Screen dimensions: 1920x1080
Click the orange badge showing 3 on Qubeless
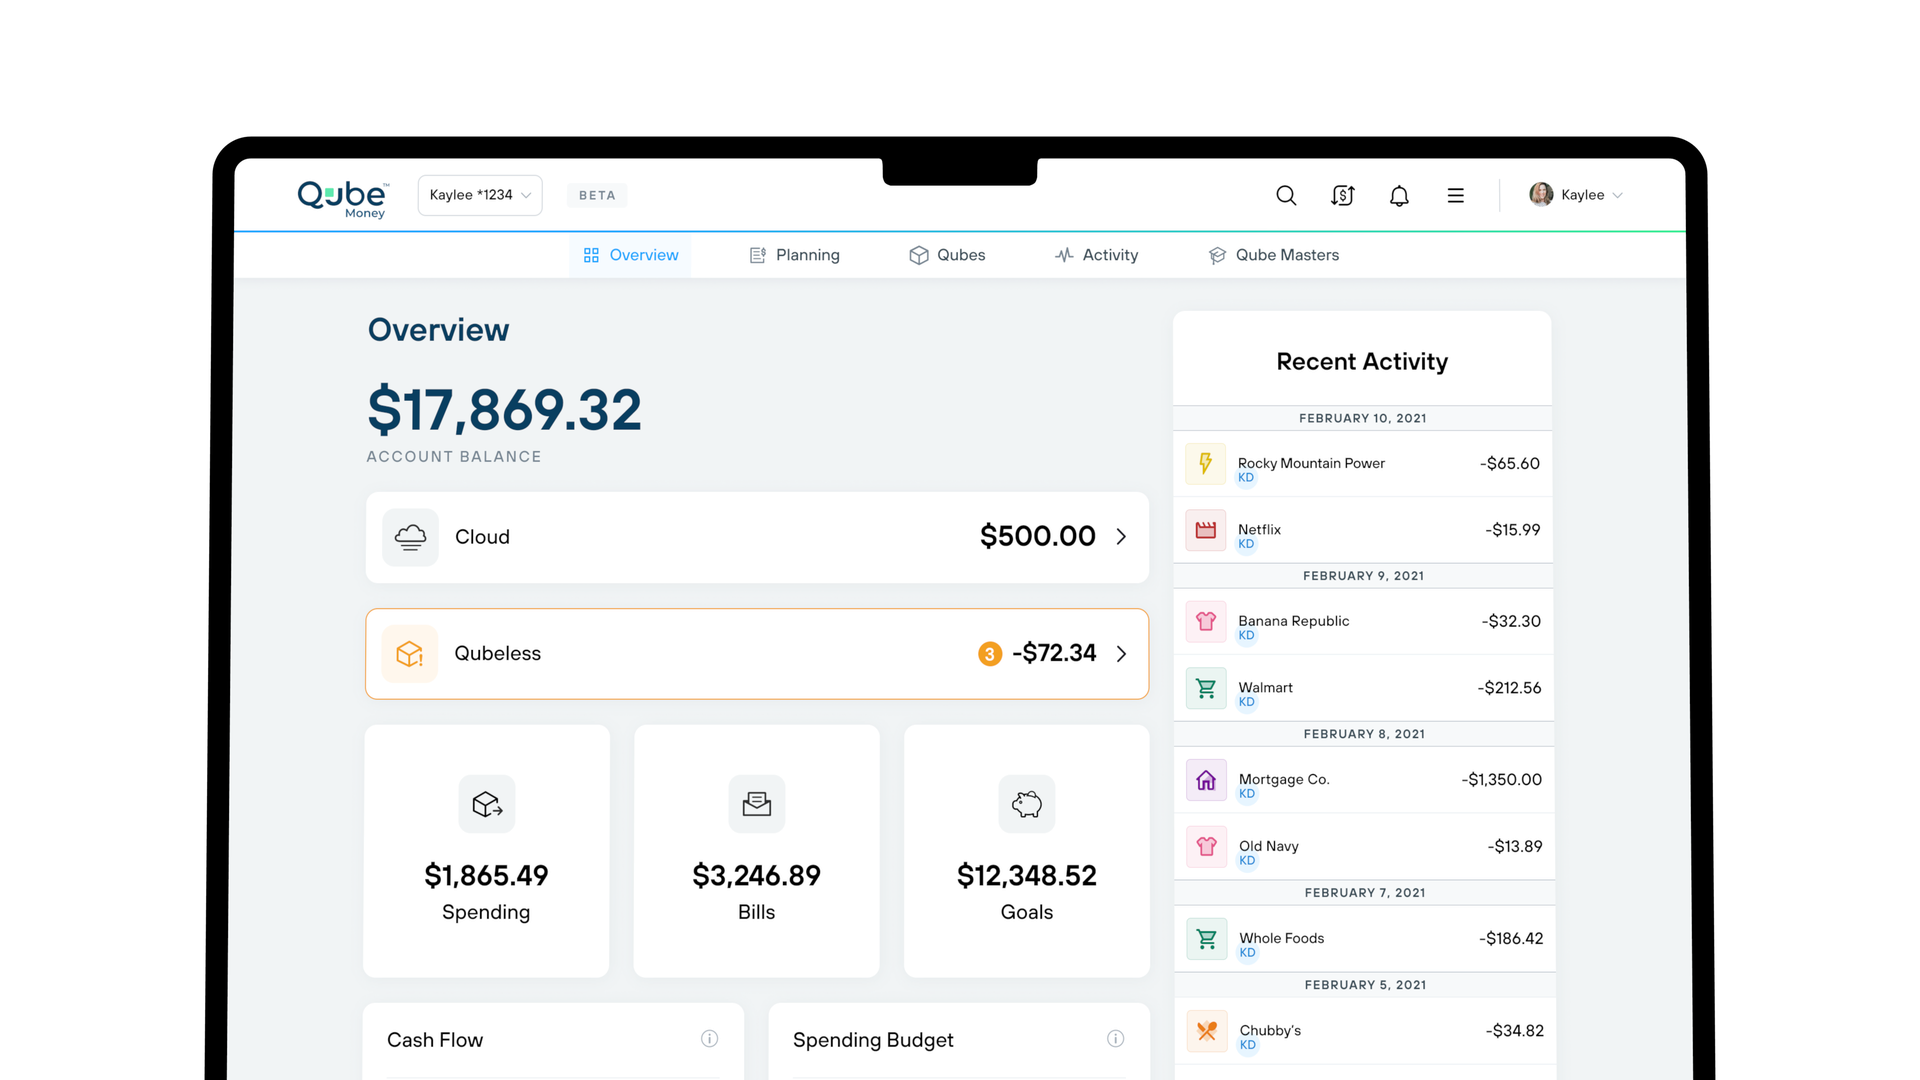coord(990,653)
